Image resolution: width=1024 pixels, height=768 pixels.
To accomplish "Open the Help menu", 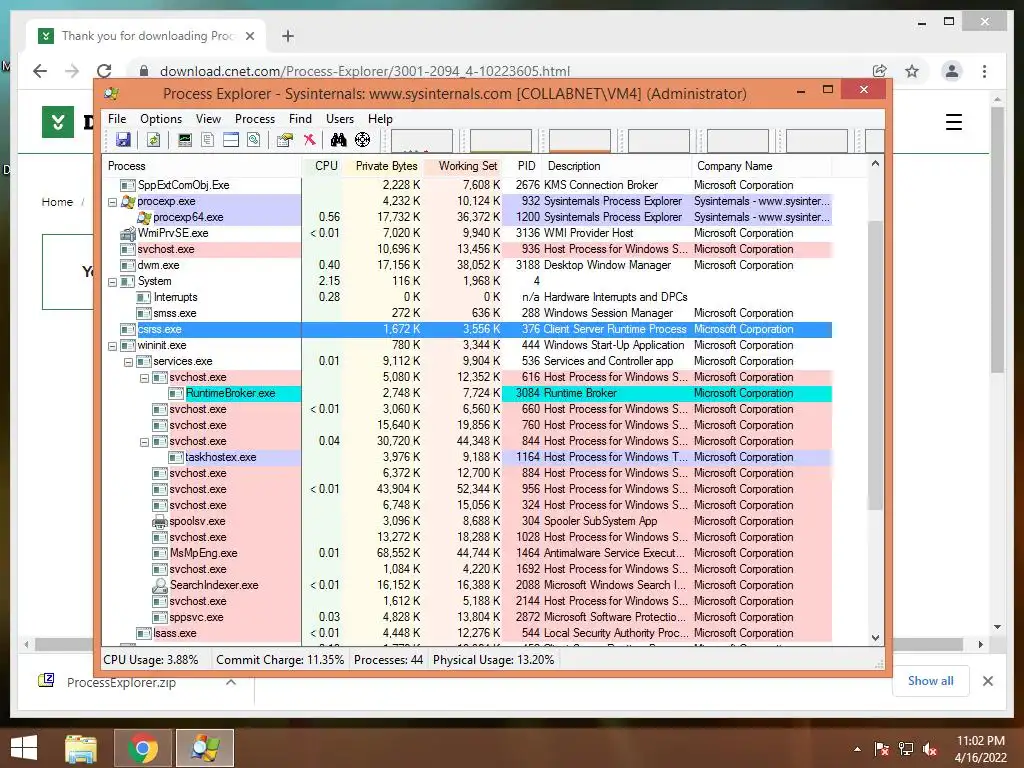I will 380,119.
